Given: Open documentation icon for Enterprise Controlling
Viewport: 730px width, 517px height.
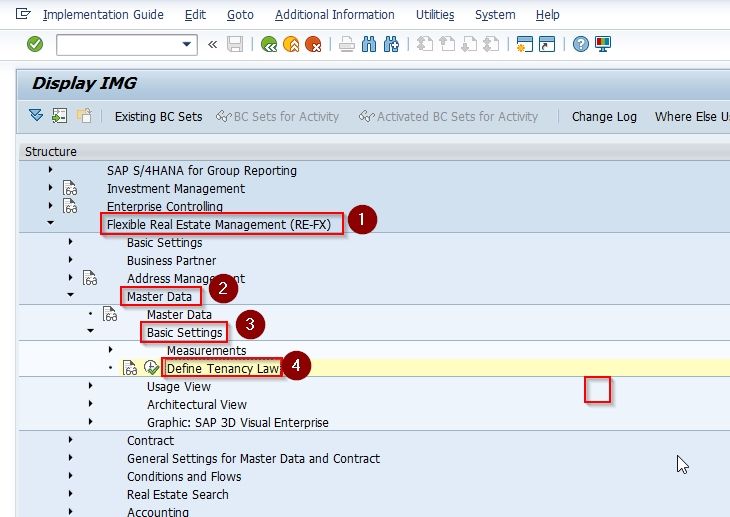Looking at the screenshot, I should pyautogui.click(x=70, y=206).
